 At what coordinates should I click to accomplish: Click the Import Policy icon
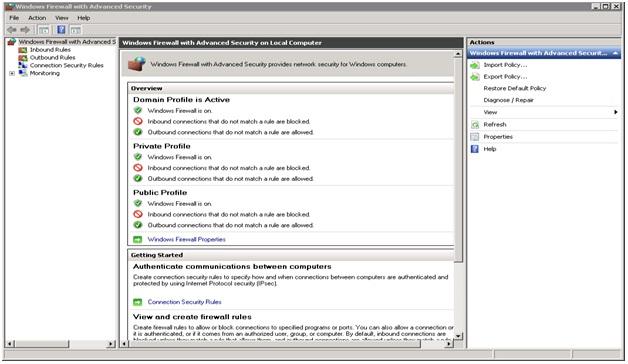475,65
